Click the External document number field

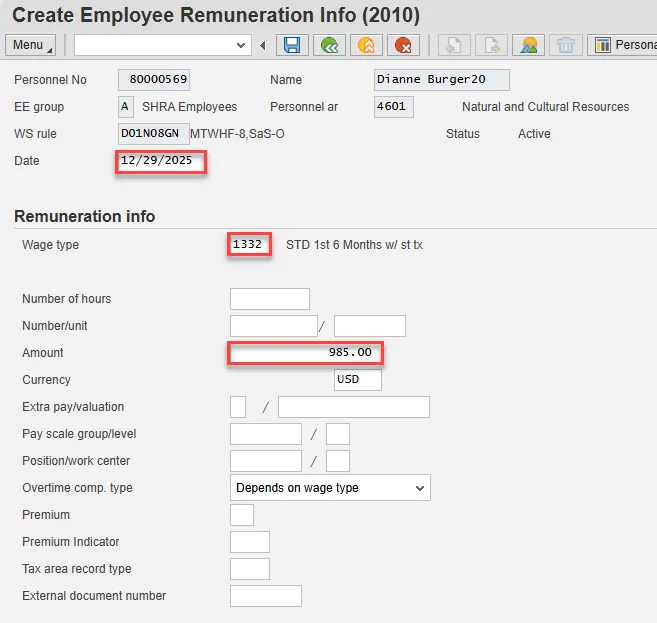pos(265,596)
